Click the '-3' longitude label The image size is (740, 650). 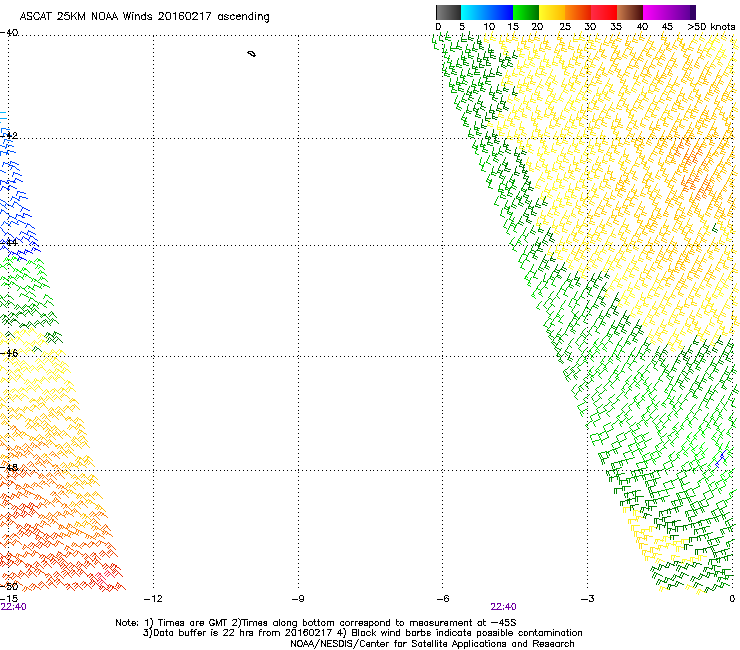point(587,599)
